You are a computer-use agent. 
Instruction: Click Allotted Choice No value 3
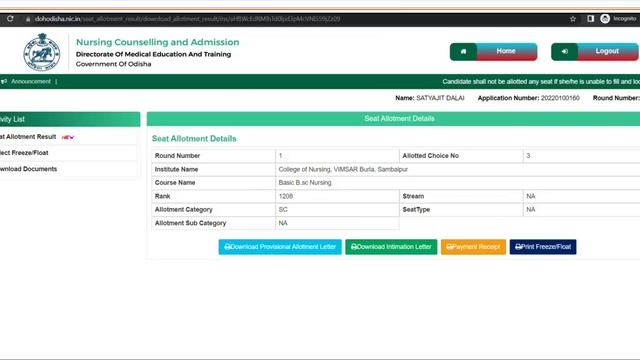[x=528, y=156]
